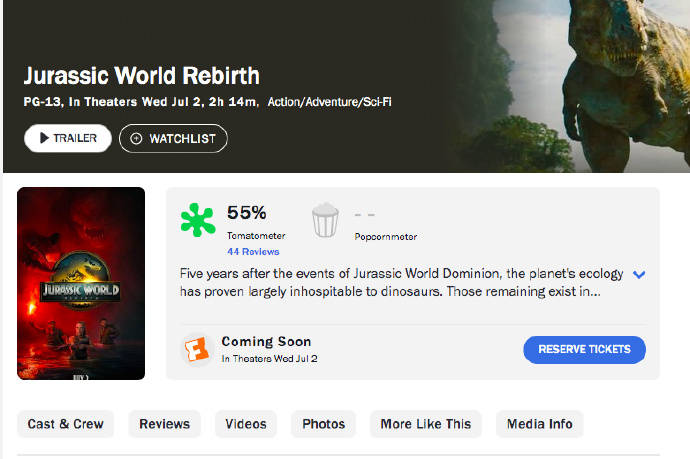
Task: Click the 55% Tomatometer score
Action: tap(246, 212)
